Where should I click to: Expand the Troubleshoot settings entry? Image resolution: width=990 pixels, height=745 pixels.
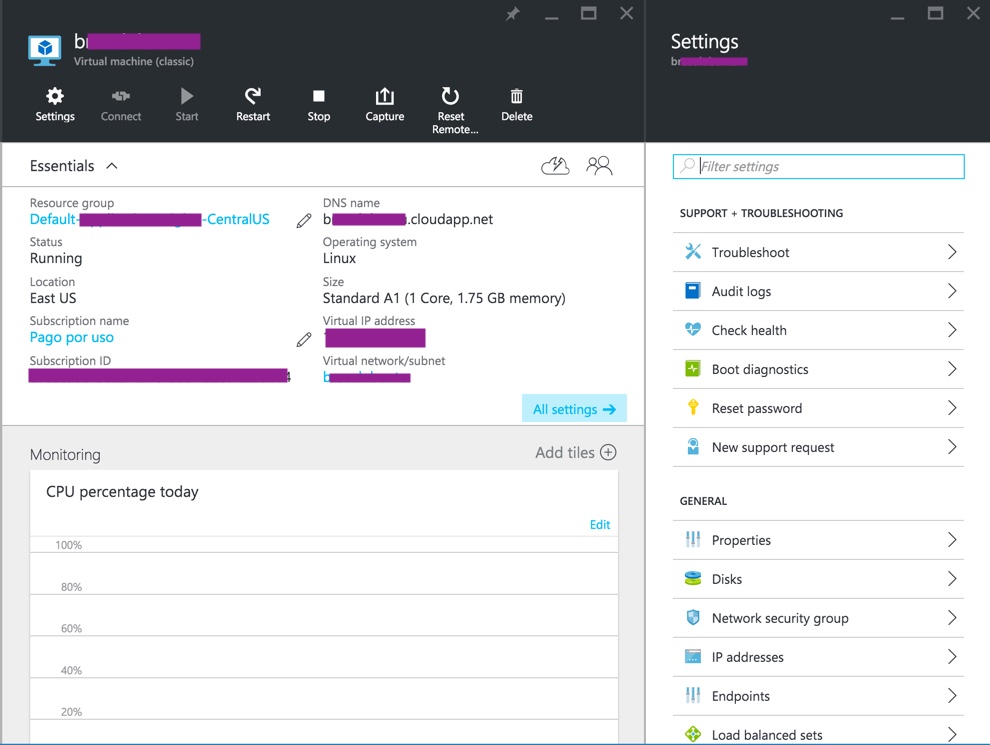tap(951, 252)
